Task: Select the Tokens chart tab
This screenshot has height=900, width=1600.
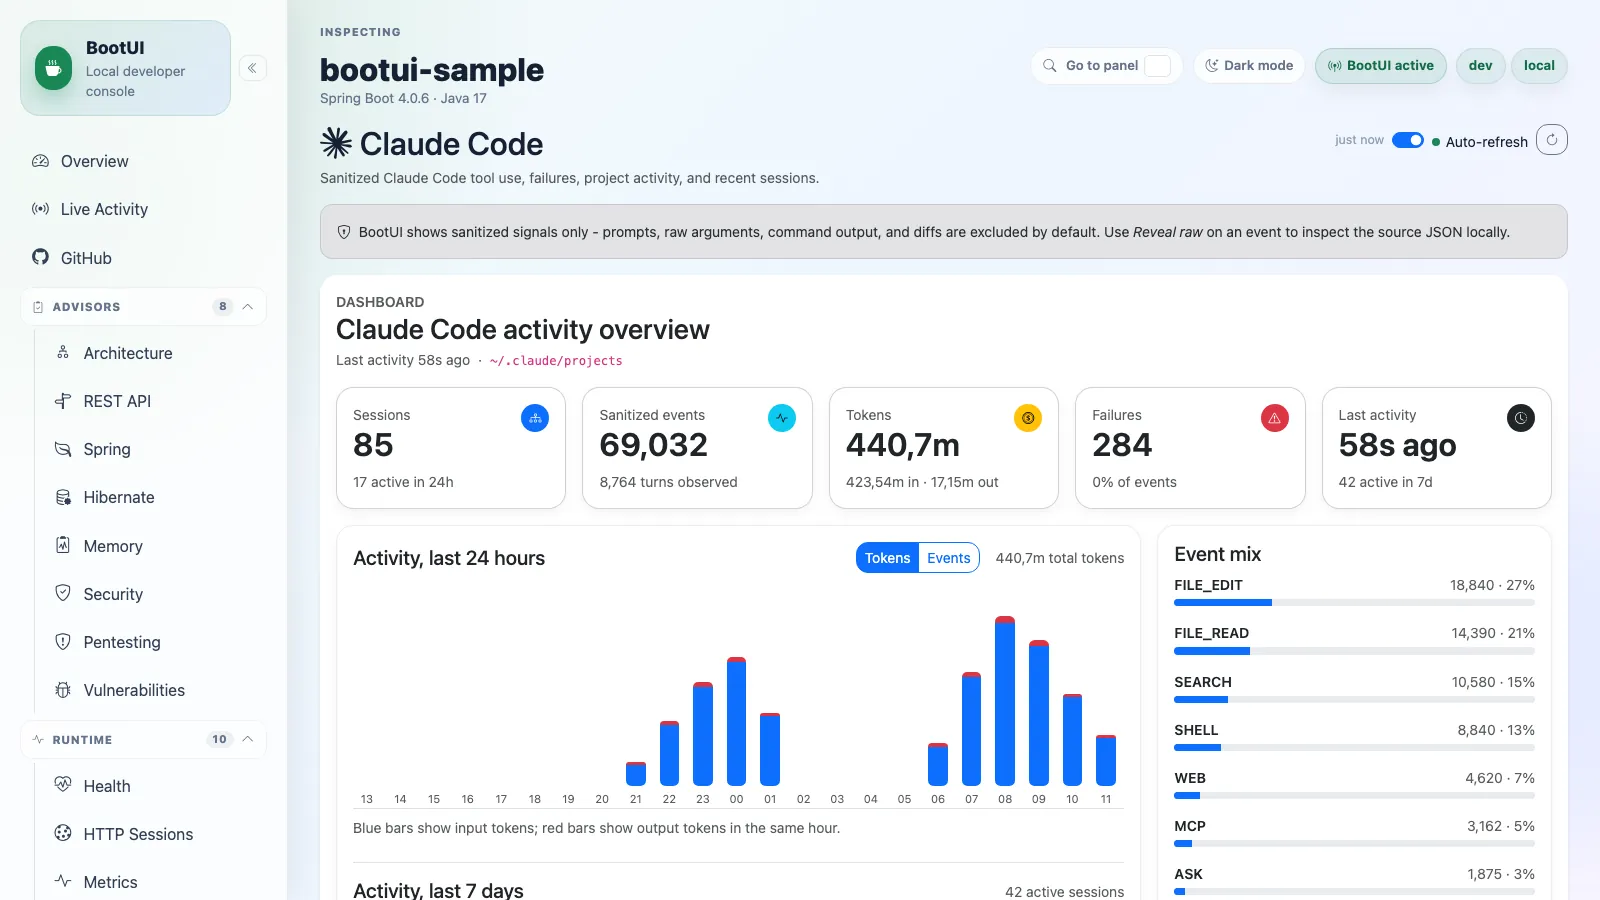Action: 887,558
